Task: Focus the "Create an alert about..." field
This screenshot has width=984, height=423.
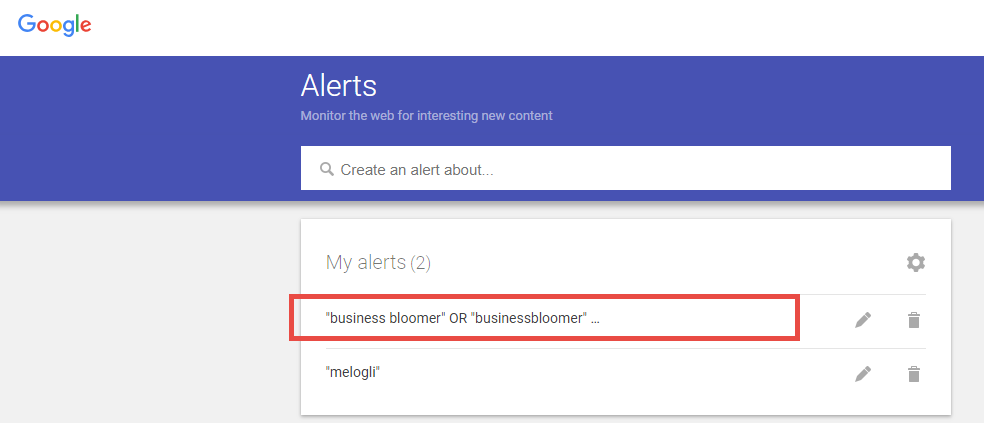Action: [x=626, y=168]
